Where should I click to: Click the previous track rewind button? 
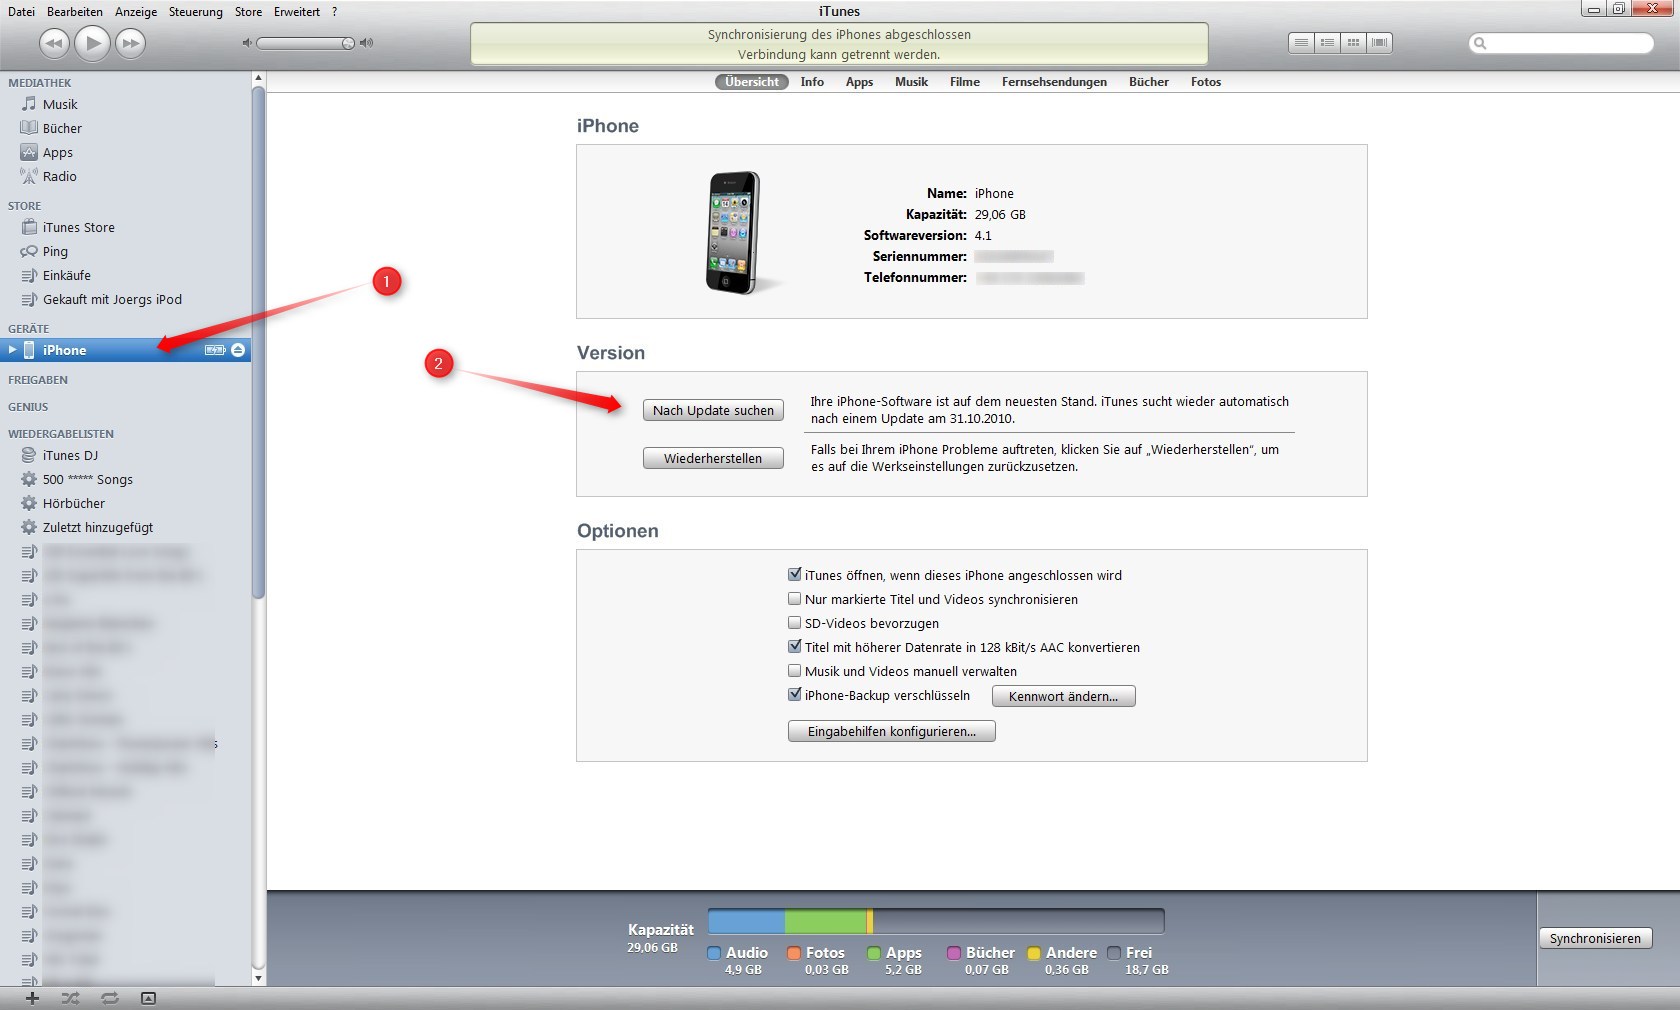54,43
